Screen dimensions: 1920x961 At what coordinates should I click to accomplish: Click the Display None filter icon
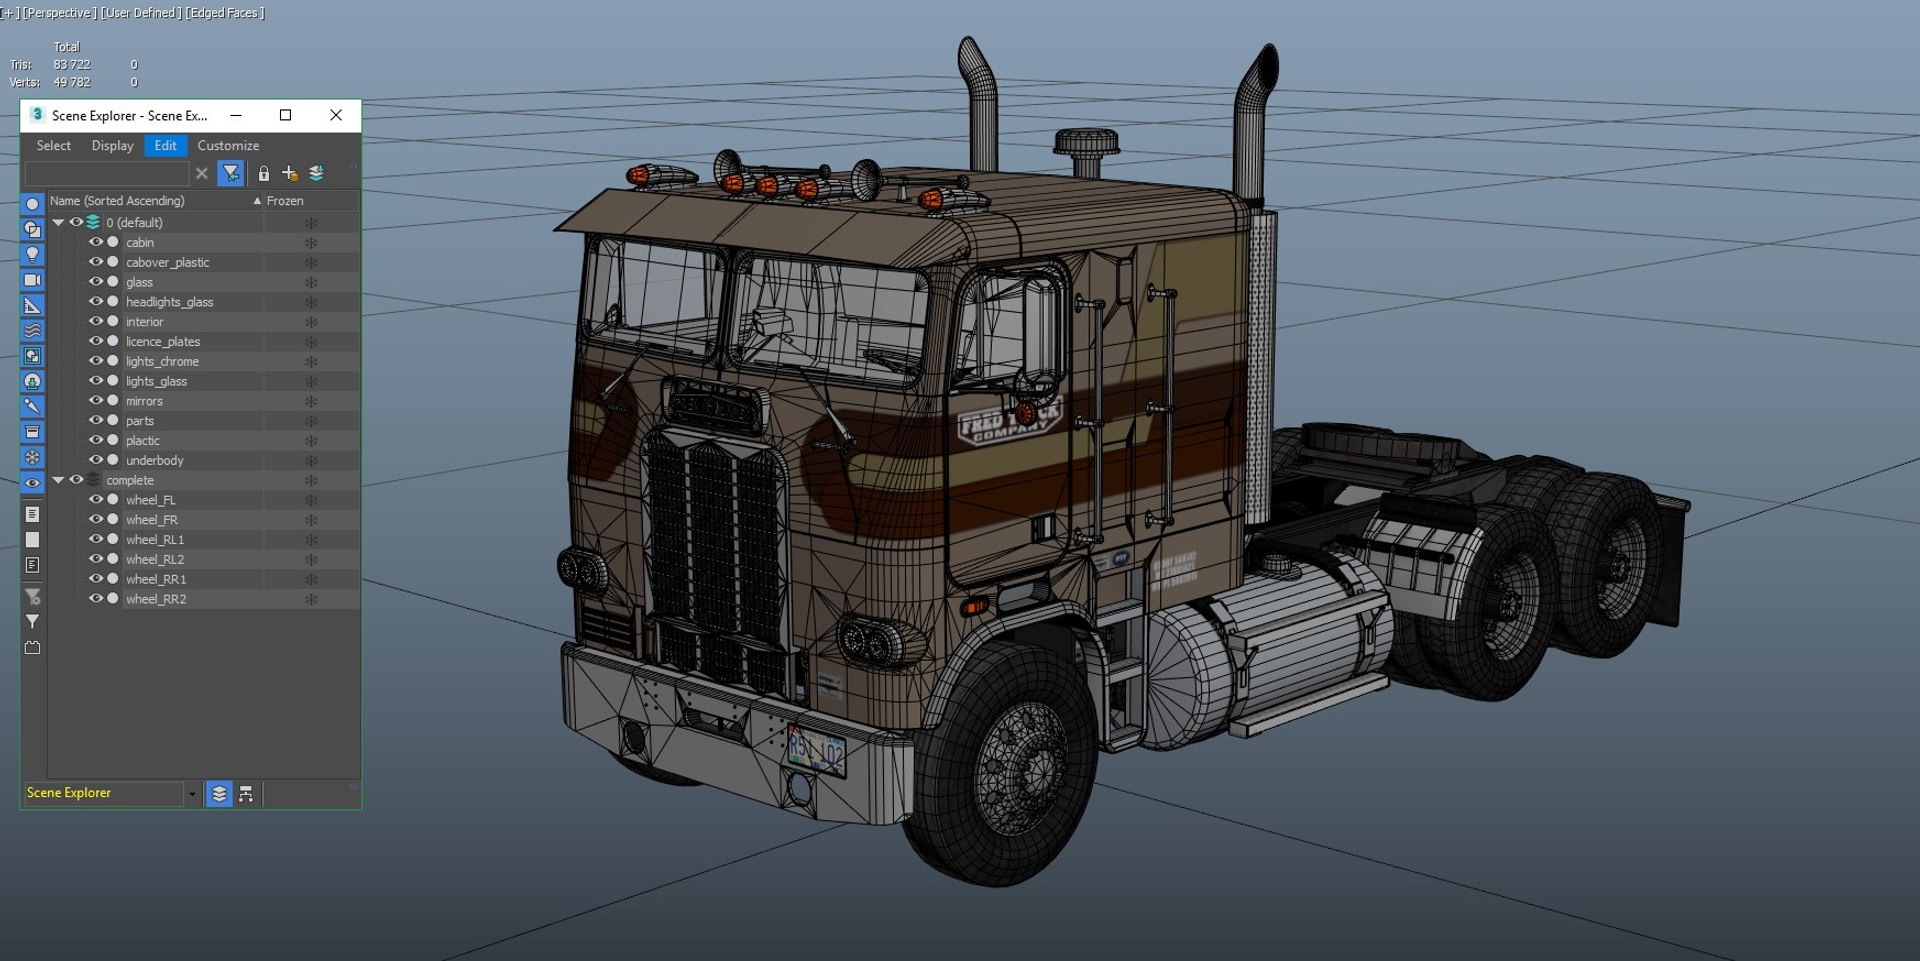[32, 540]
